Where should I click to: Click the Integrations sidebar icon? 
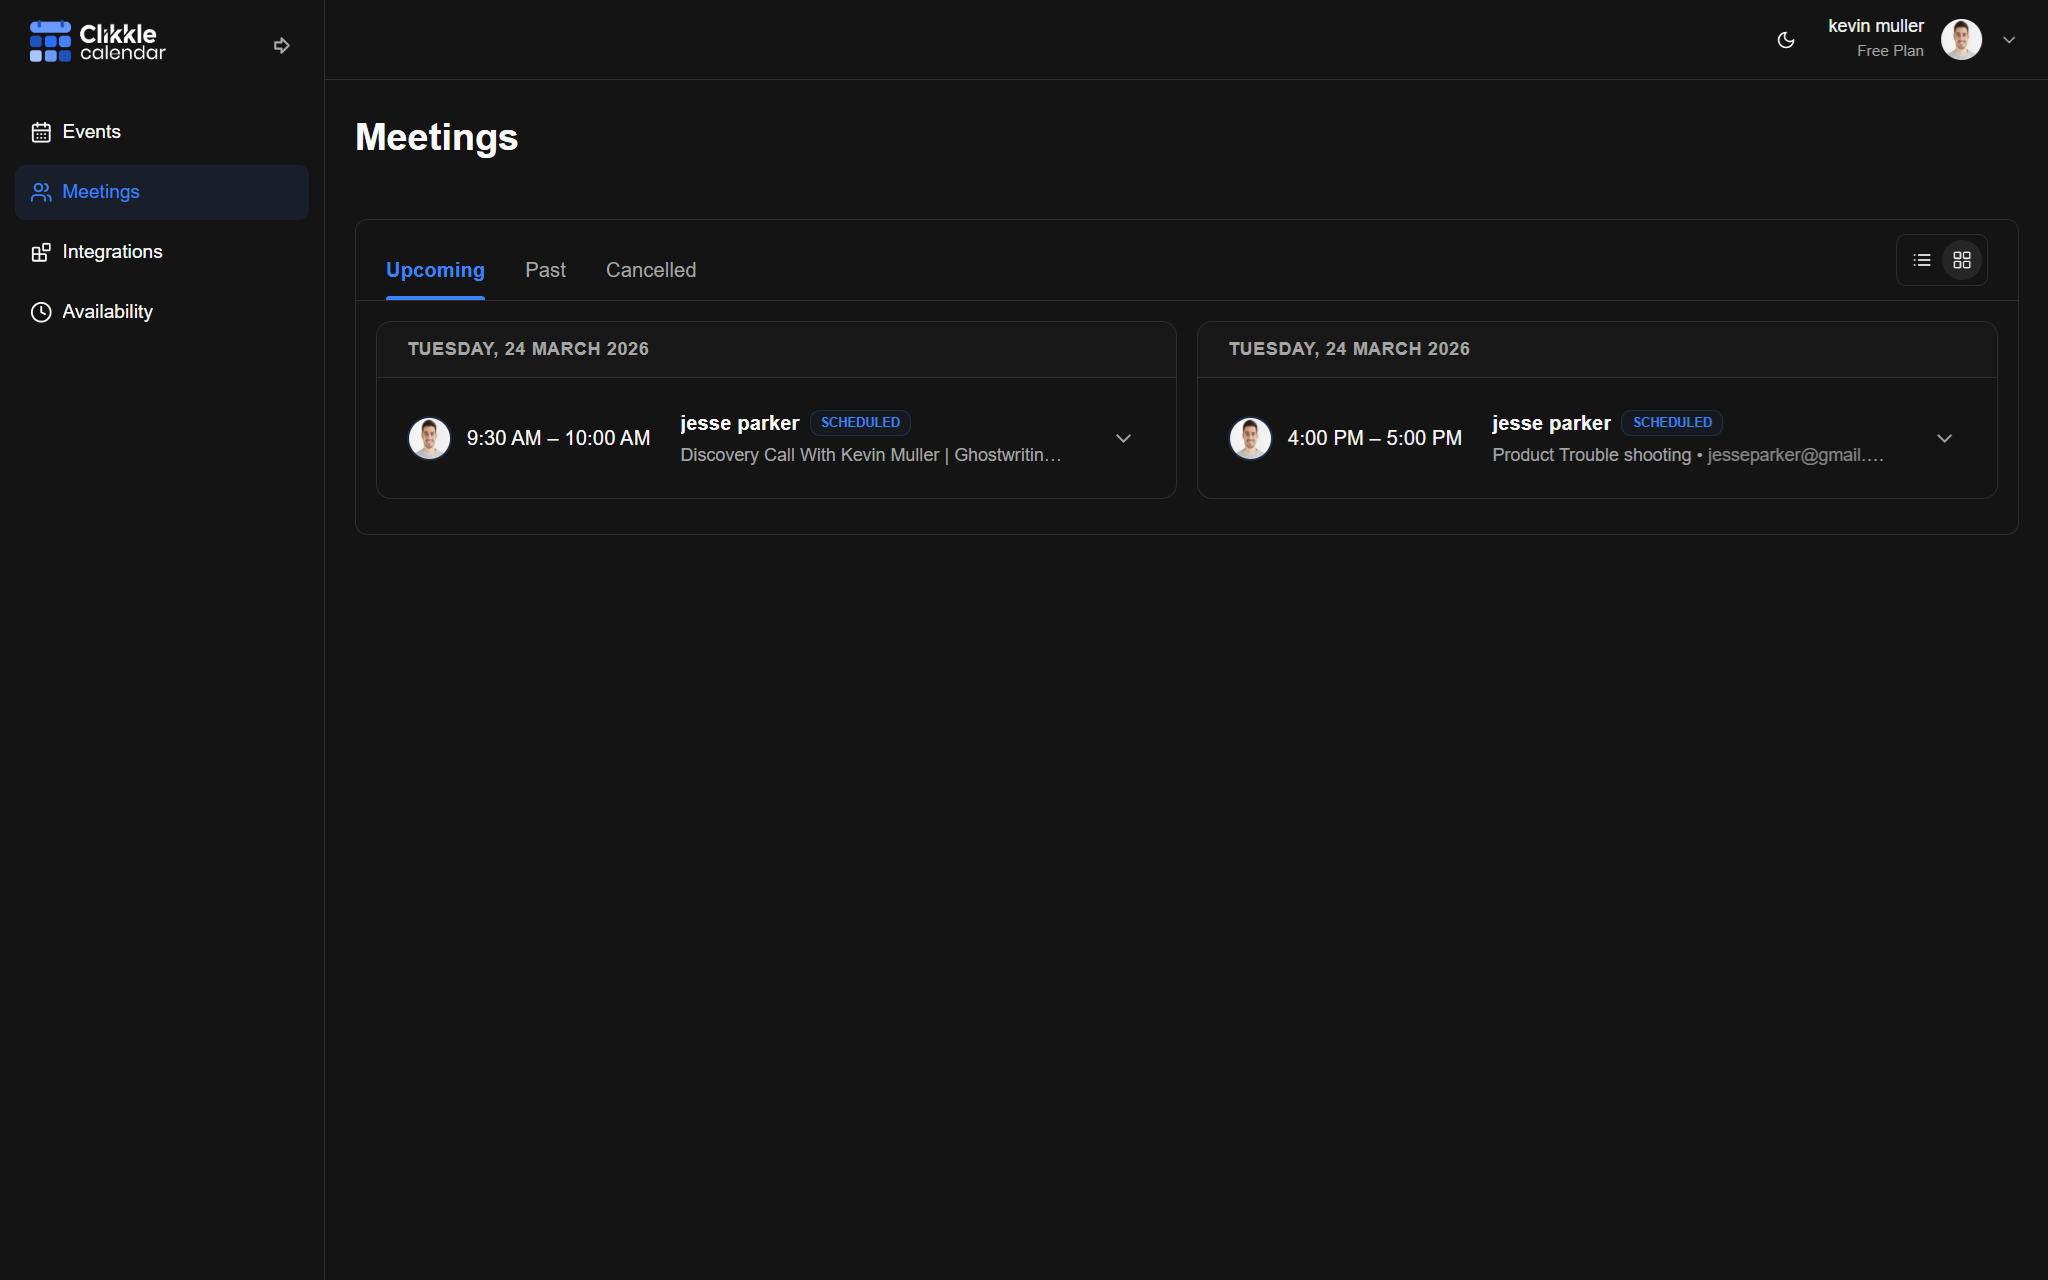click(41, 252)
